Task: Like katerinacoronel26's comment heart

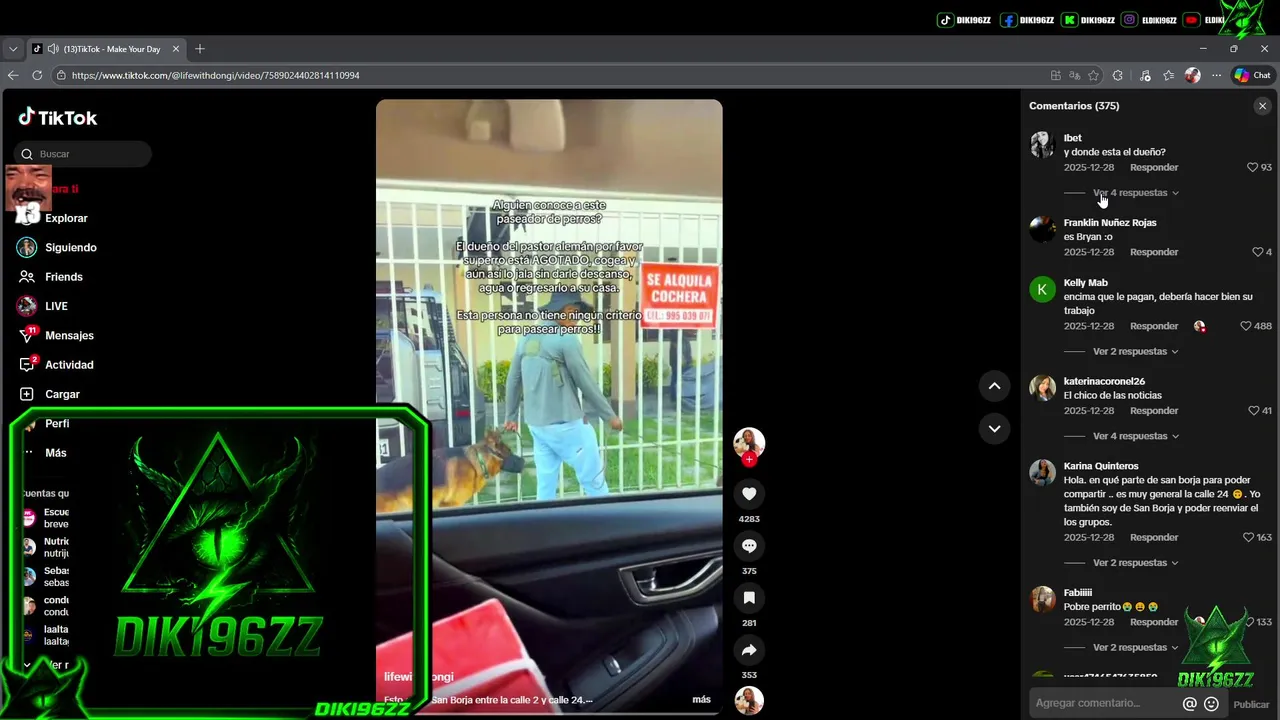Action: point(1253,411)
